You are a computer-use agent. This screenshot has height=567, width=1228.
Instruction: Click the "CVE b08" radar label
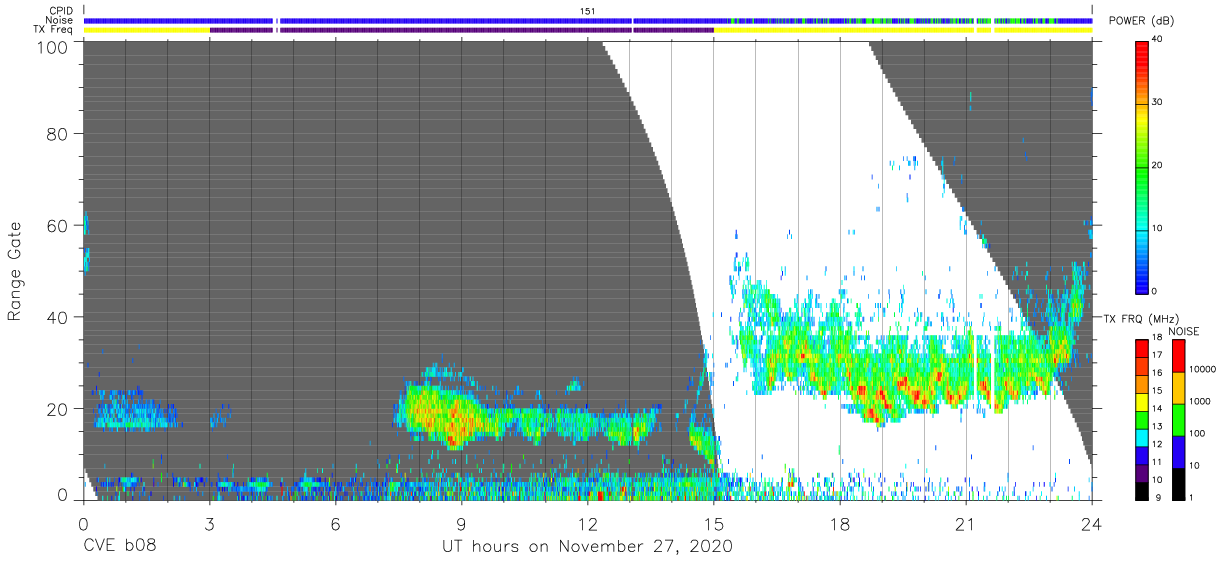119,547
